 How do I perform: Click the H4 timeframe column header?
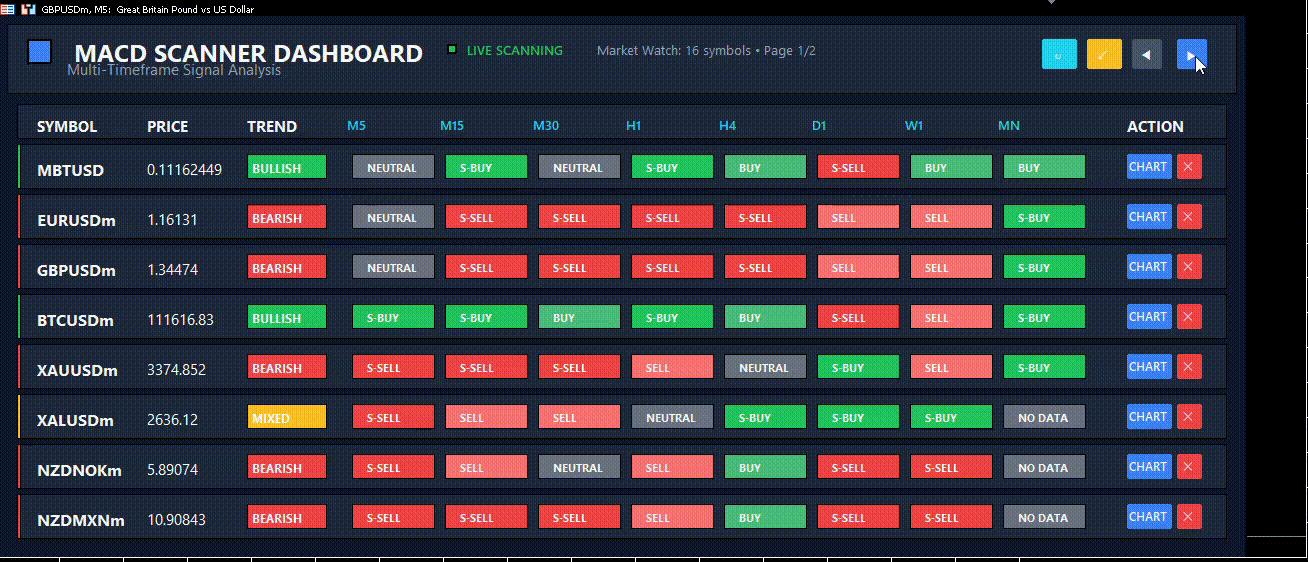click(x=727, y=126)
